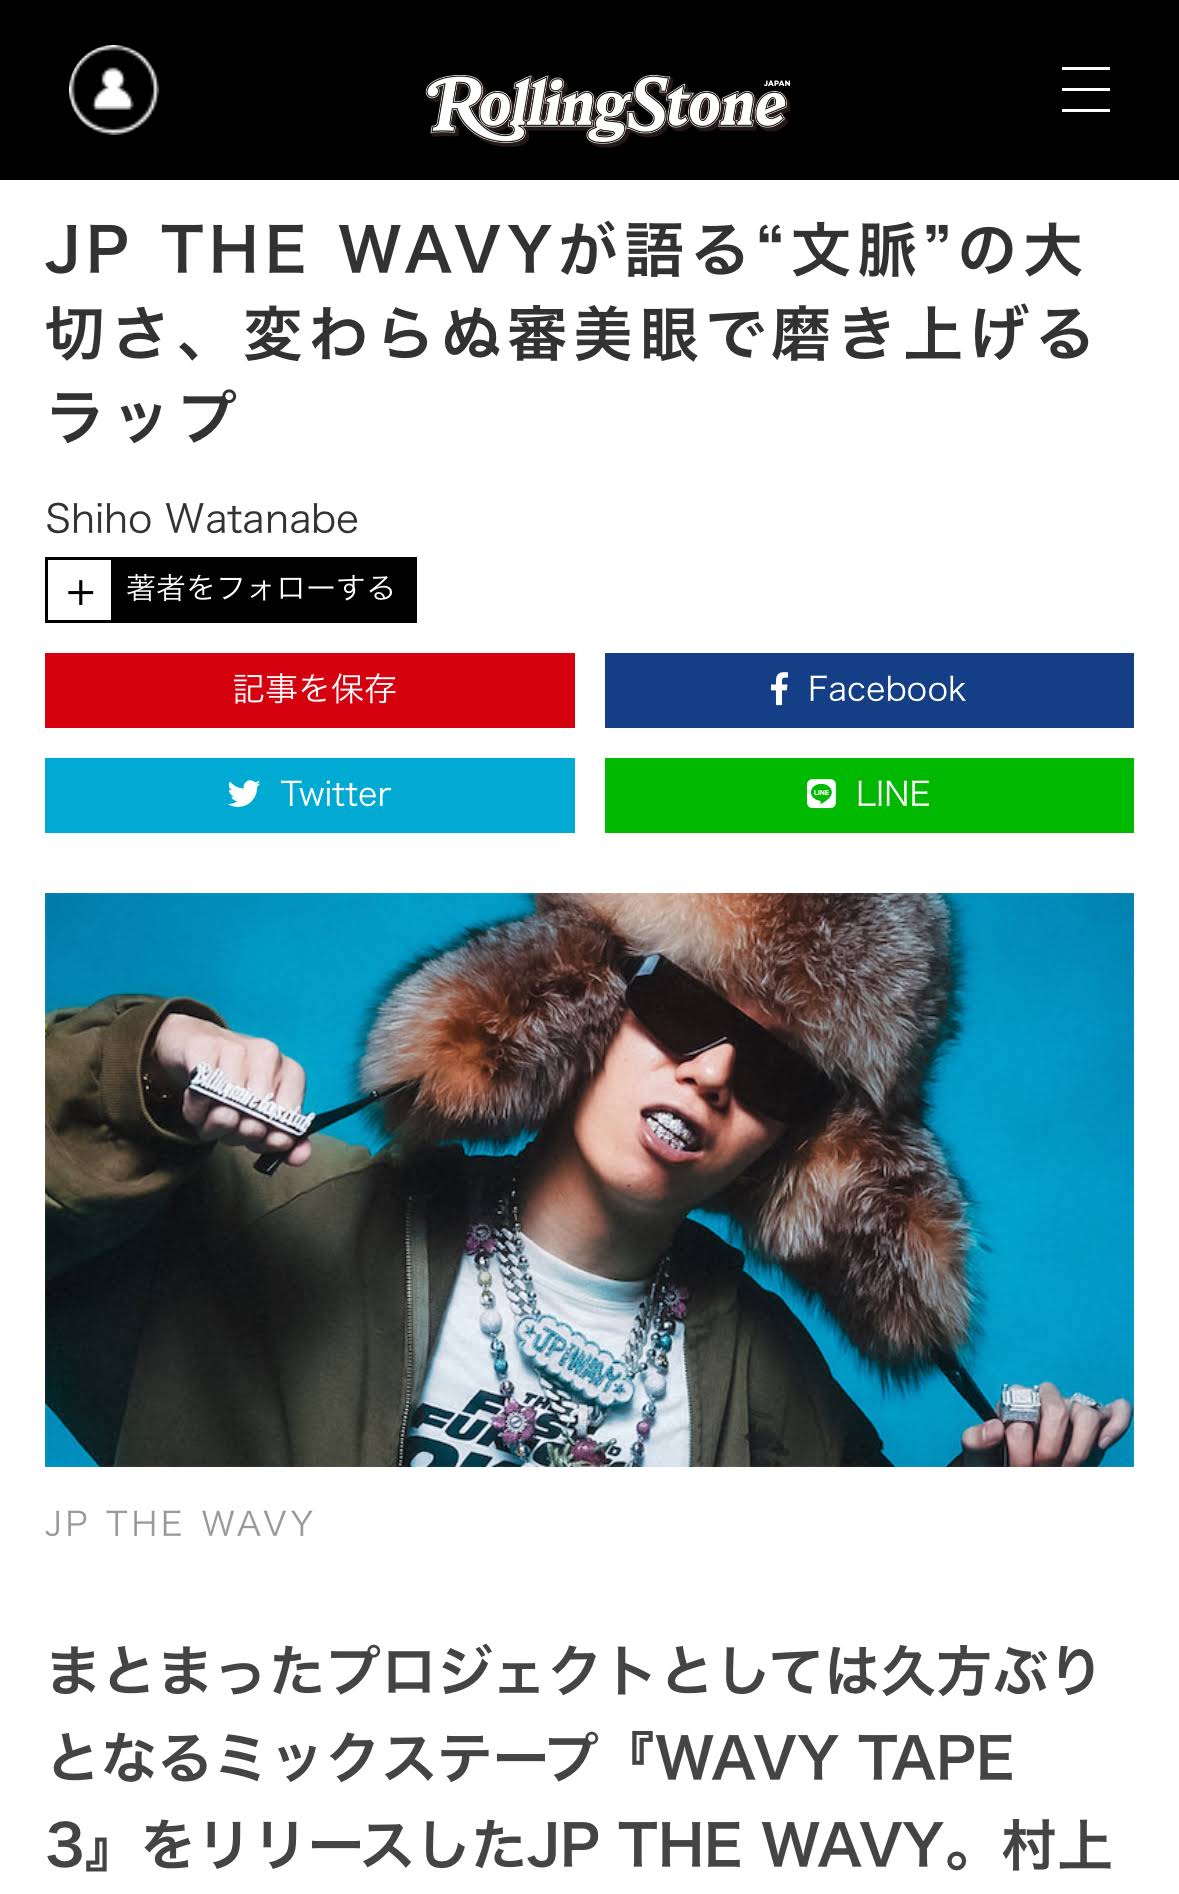This screenshot has width=1179, height=1894.
Task: Open the user profile icon
Action: pos(113,90)
